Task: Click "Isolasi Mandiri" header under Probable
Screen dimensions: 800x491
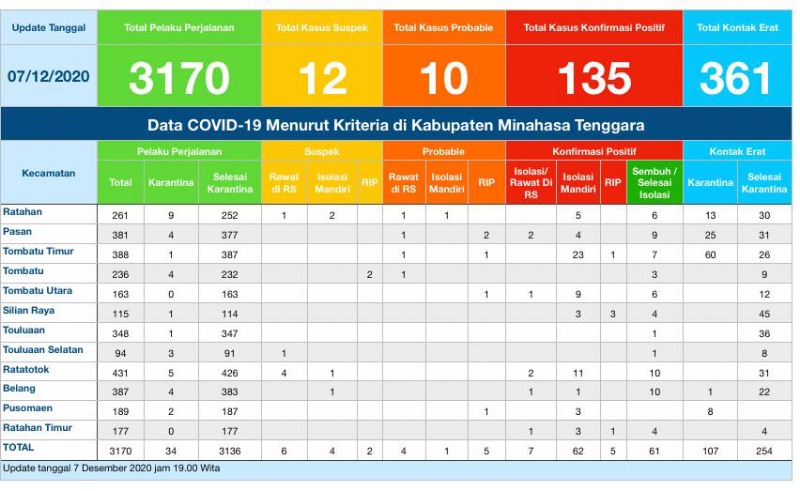Action: 446,182
